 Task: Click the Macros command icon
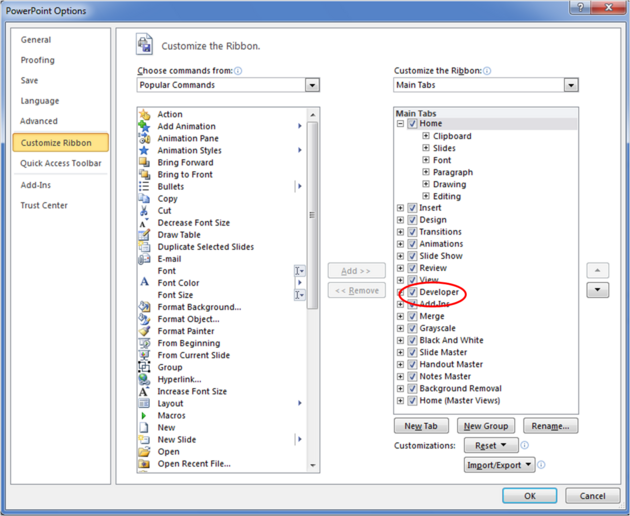(145, 415)
